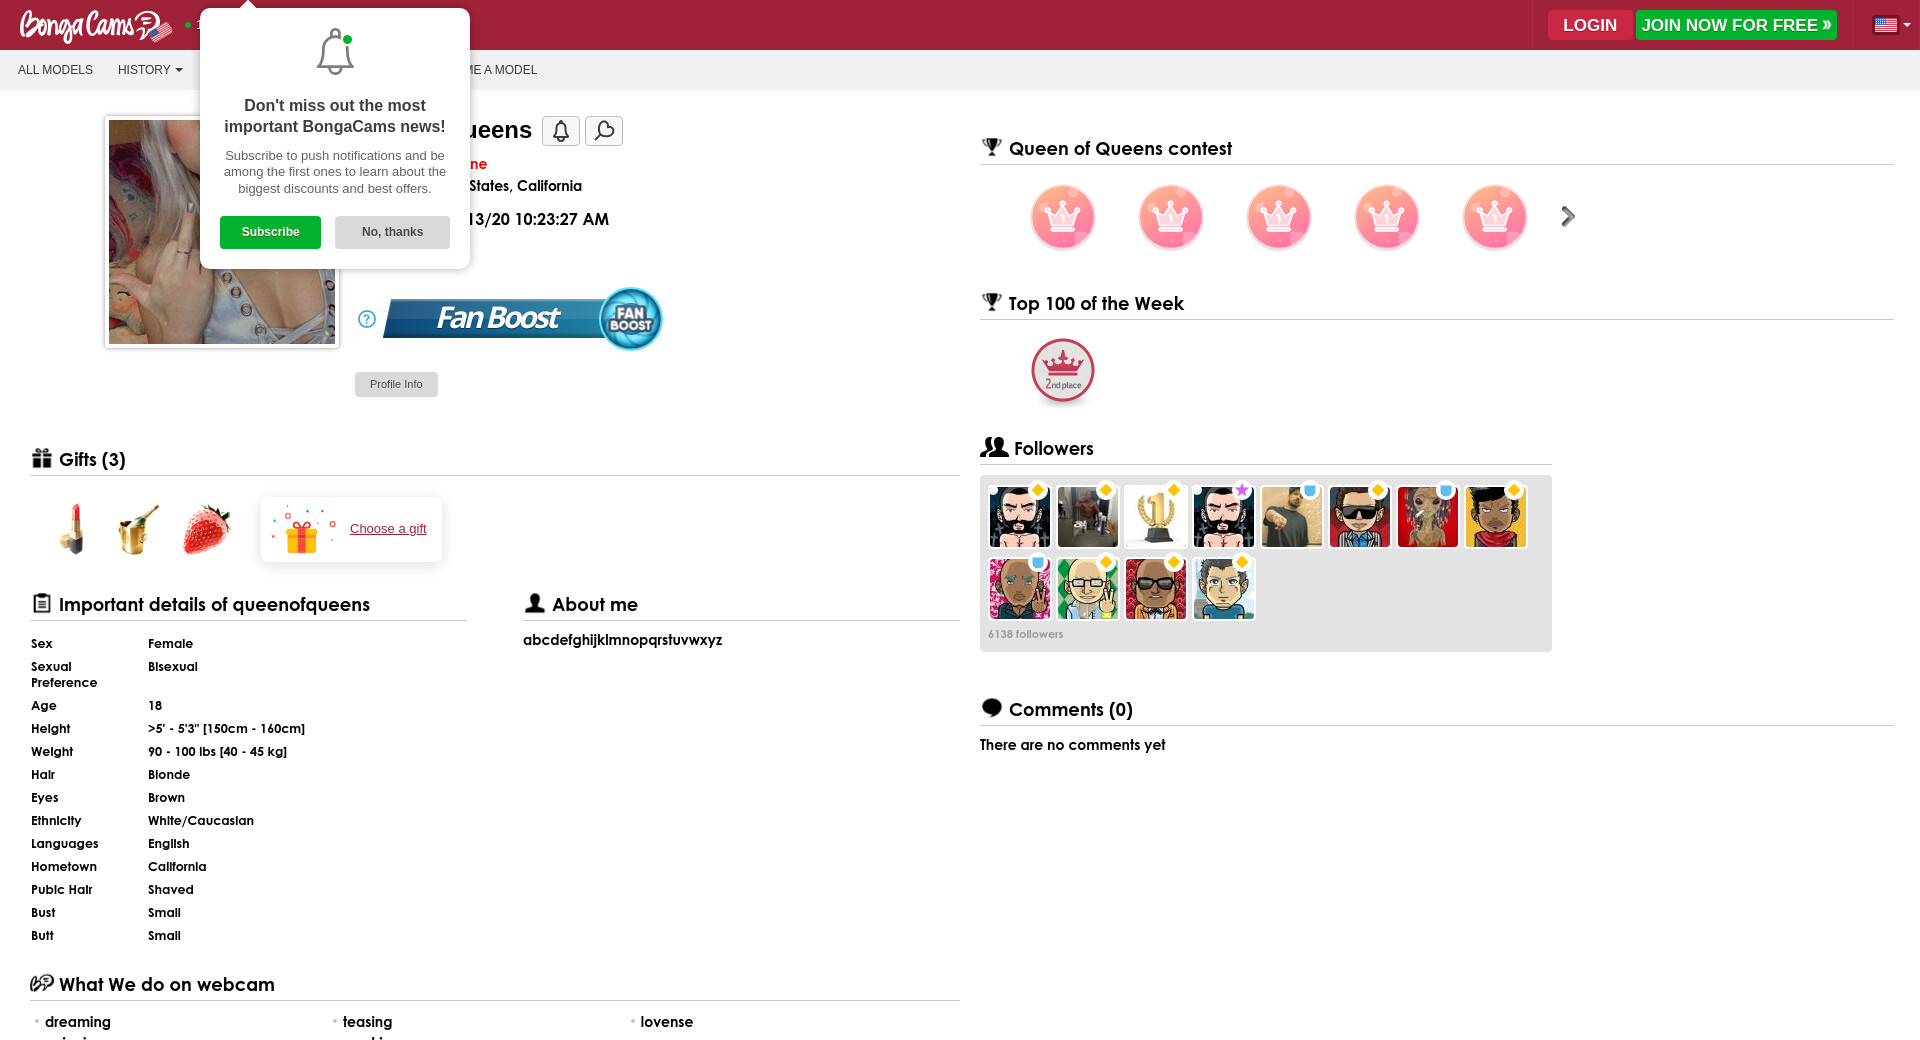Open the language flag dropdown
The height and width of the screenshot is (1040, 1920).
[x=1891, y=25]
